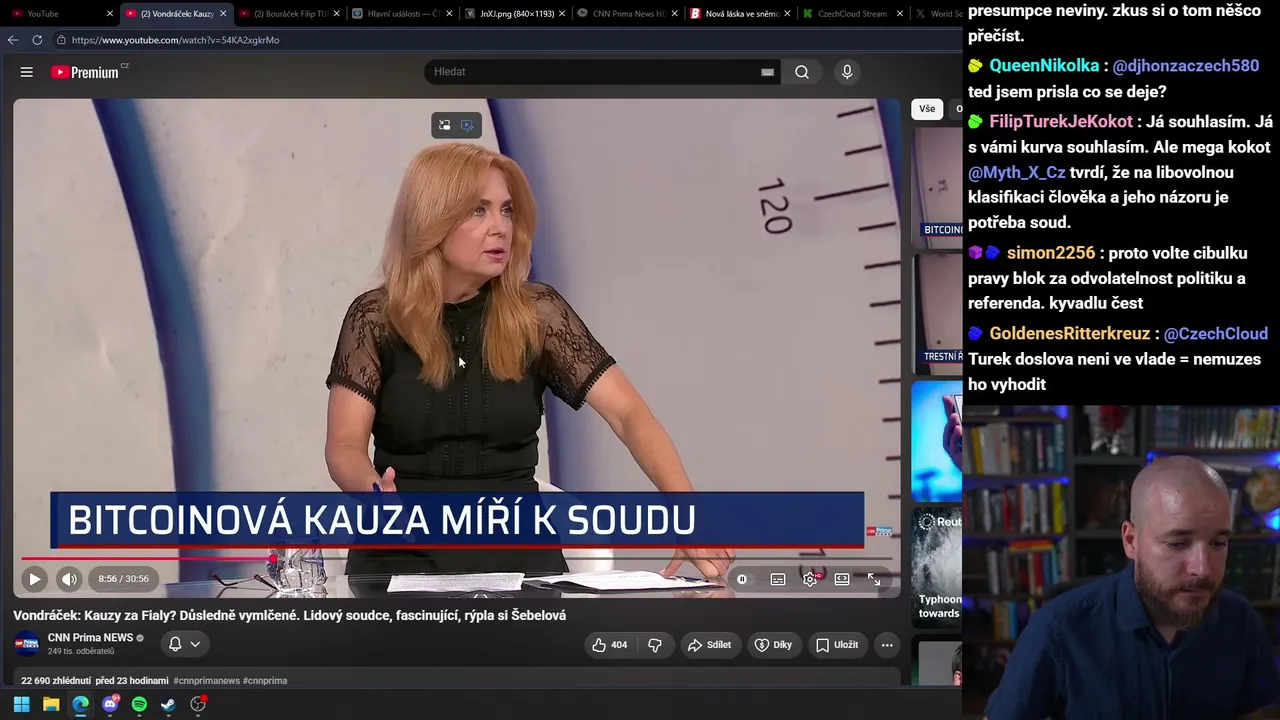Open the notification bell dropdown for the channel
This screenshot has height=720, width=1280.
click(184, 644)
